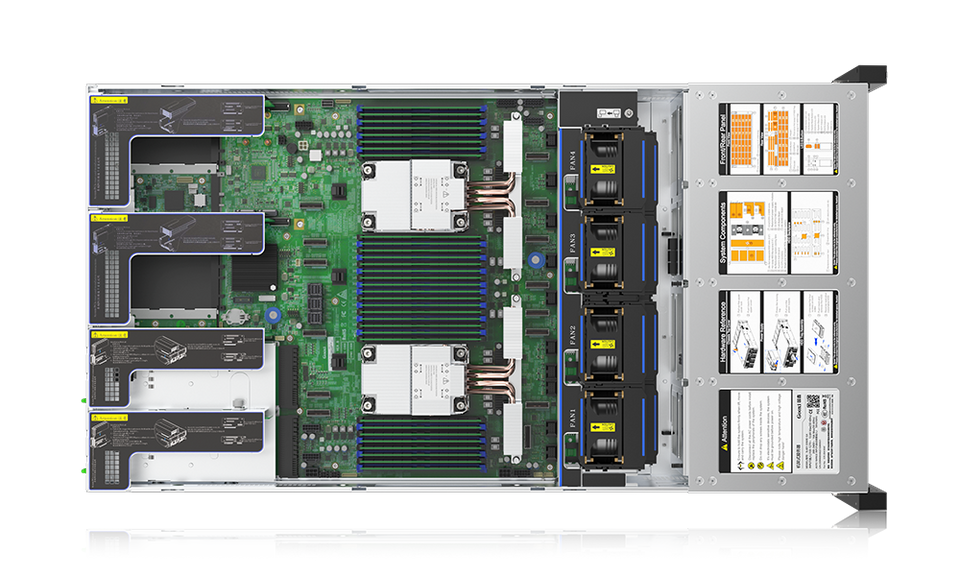The image size is (960, 576).
Task: Click the coin cell battery on motherboard
Action: 233,314
